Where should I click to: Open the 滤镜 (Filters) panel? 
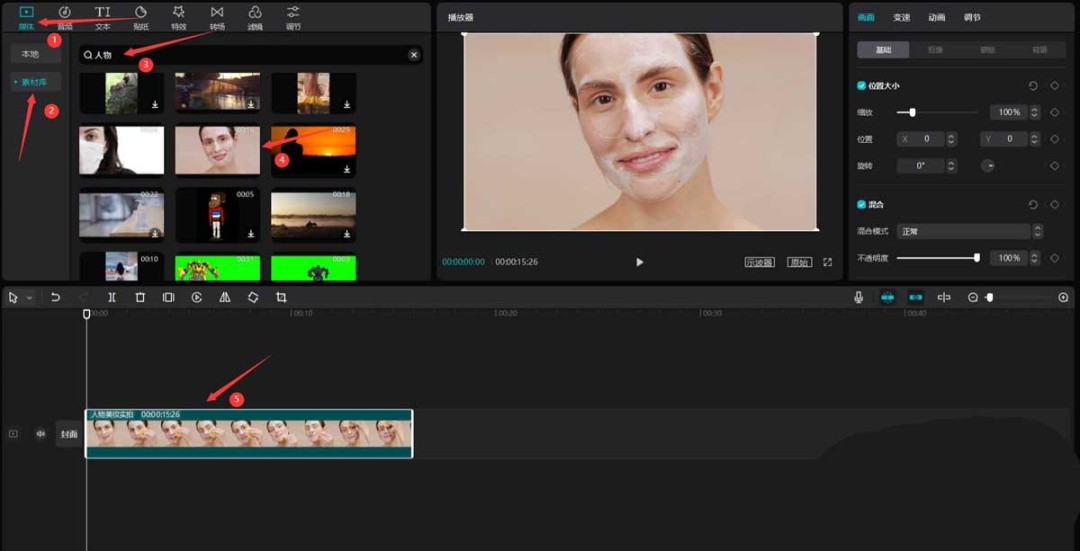(255, 16)
